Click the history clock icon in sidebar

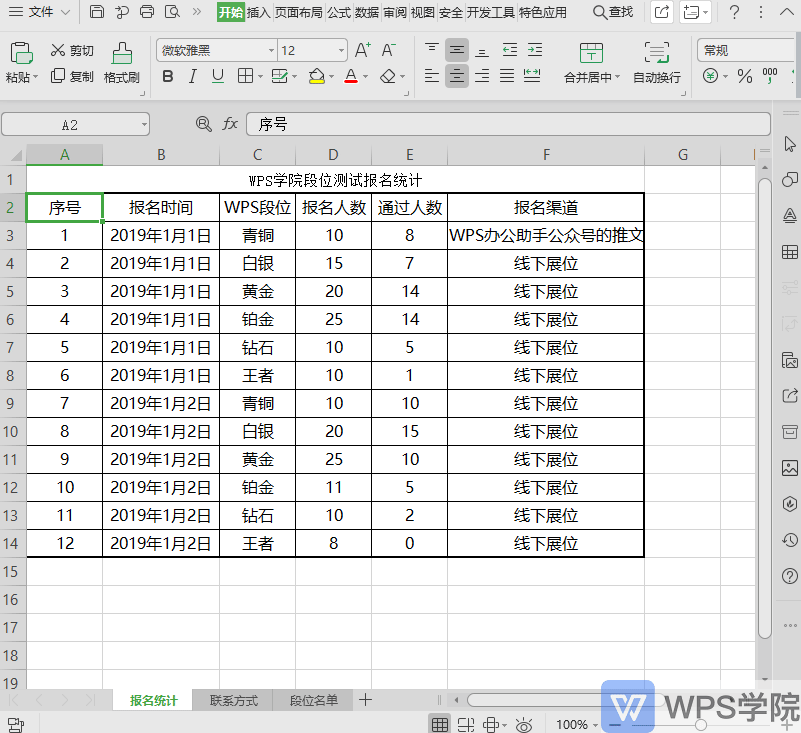click(790, 540)
